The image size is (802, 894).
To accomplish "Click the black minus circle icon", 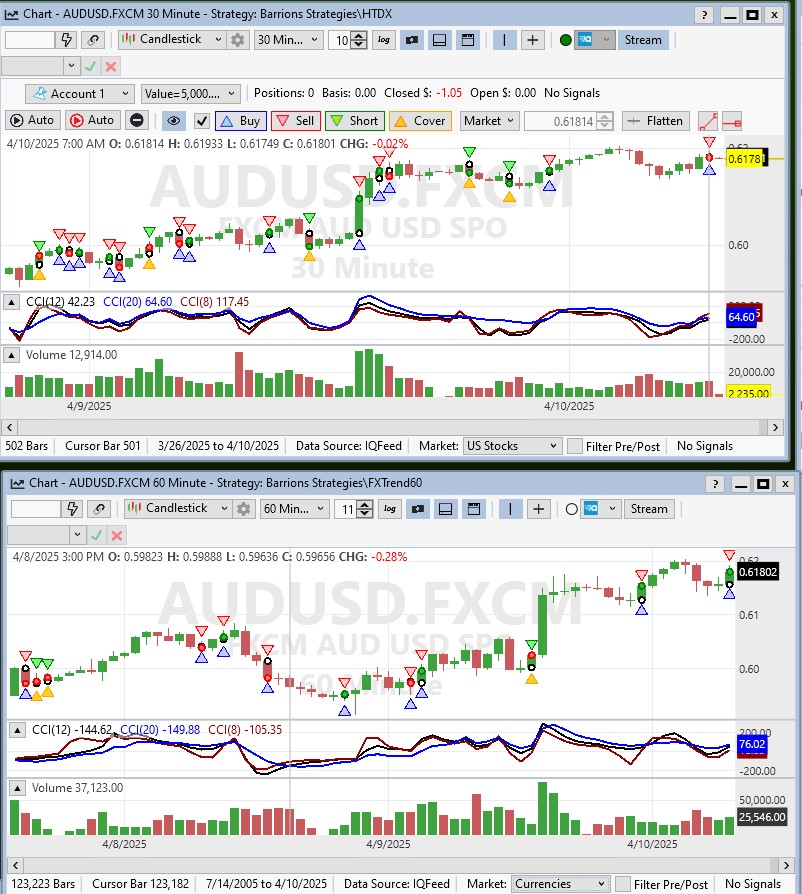I will [x=137, y=120].
